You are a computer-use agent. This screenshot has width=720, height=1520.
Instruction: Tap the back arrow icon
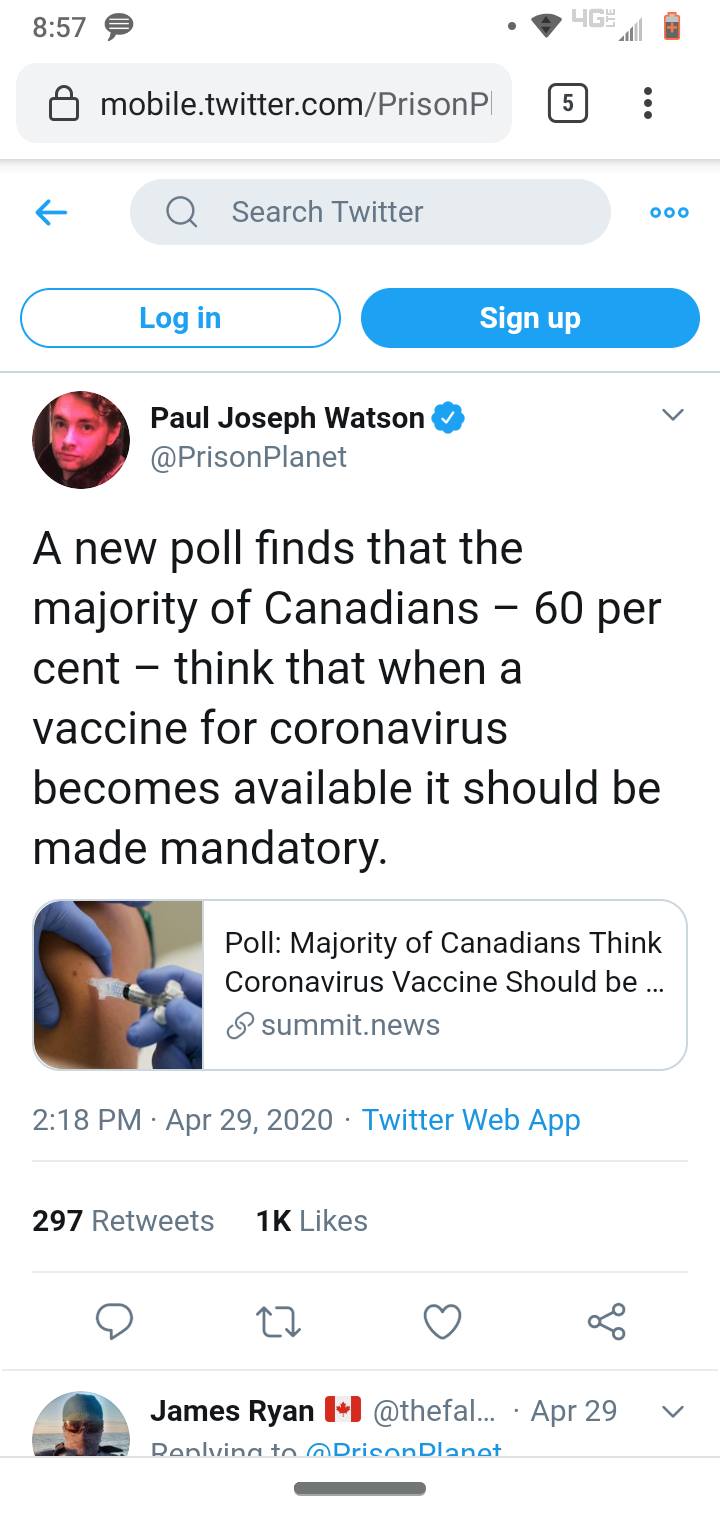51,212
